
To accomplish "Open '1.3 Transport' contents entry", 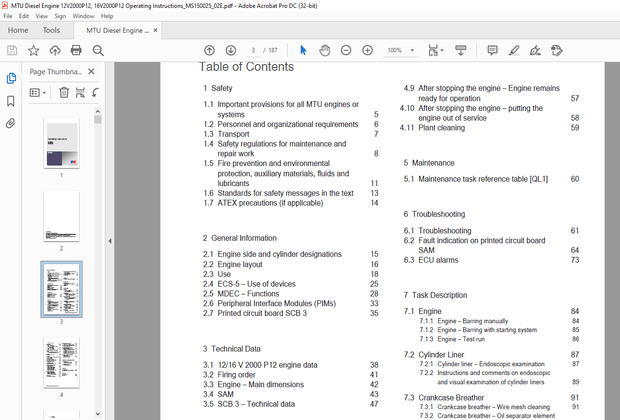I will [291, 134].
